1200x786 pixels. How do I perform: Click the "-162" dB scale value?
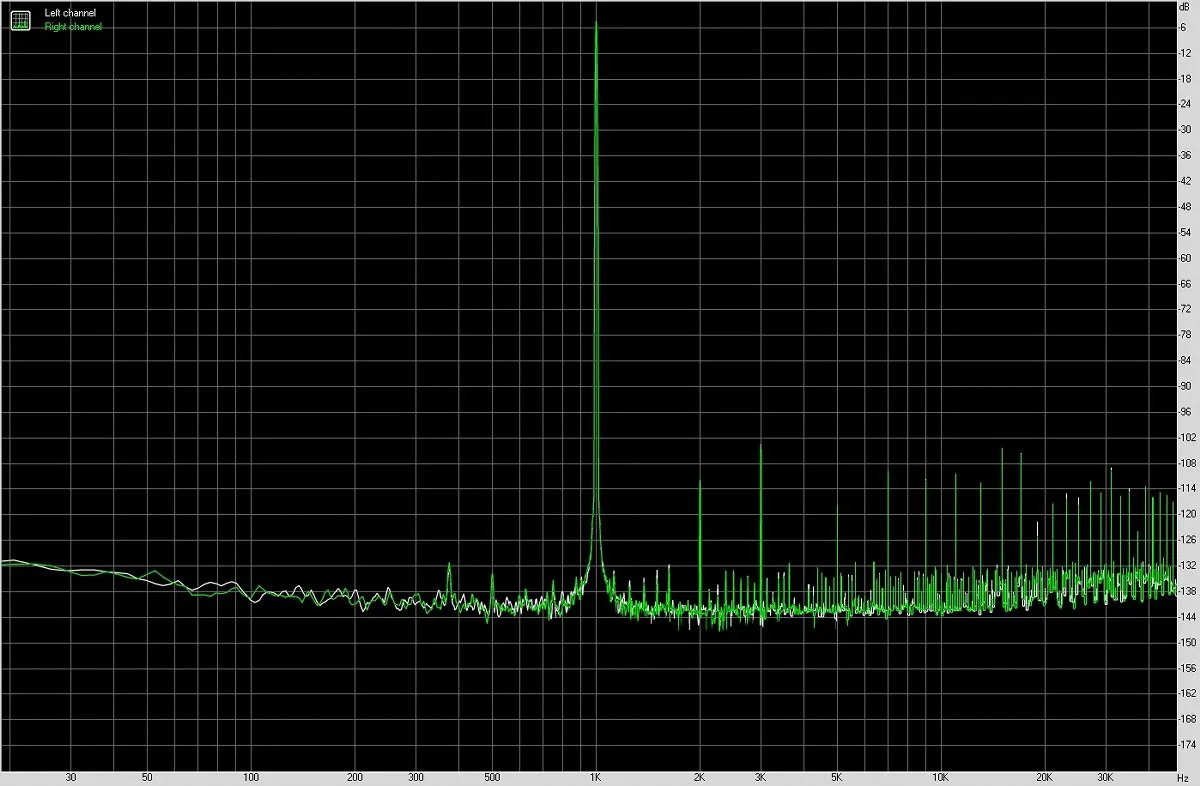(1187, 694)
